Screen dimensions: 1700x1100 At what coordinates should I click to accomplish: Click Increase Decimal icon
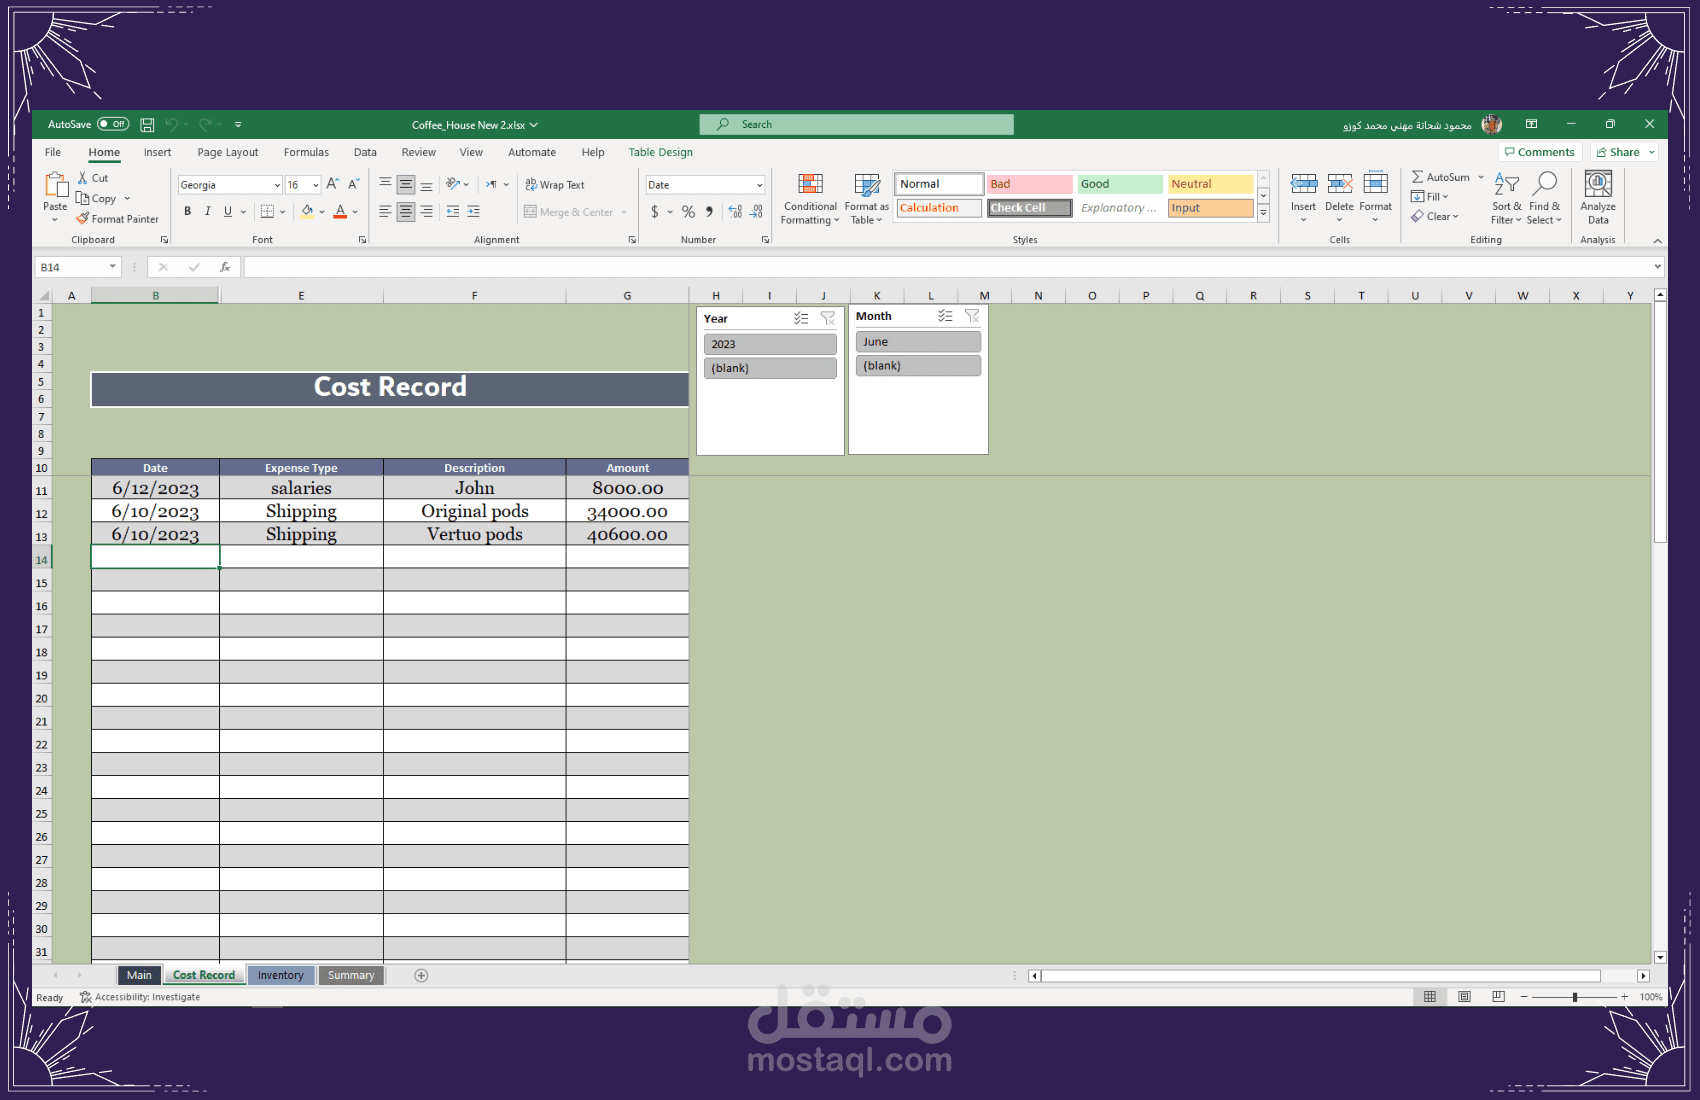tap(735, 212)
